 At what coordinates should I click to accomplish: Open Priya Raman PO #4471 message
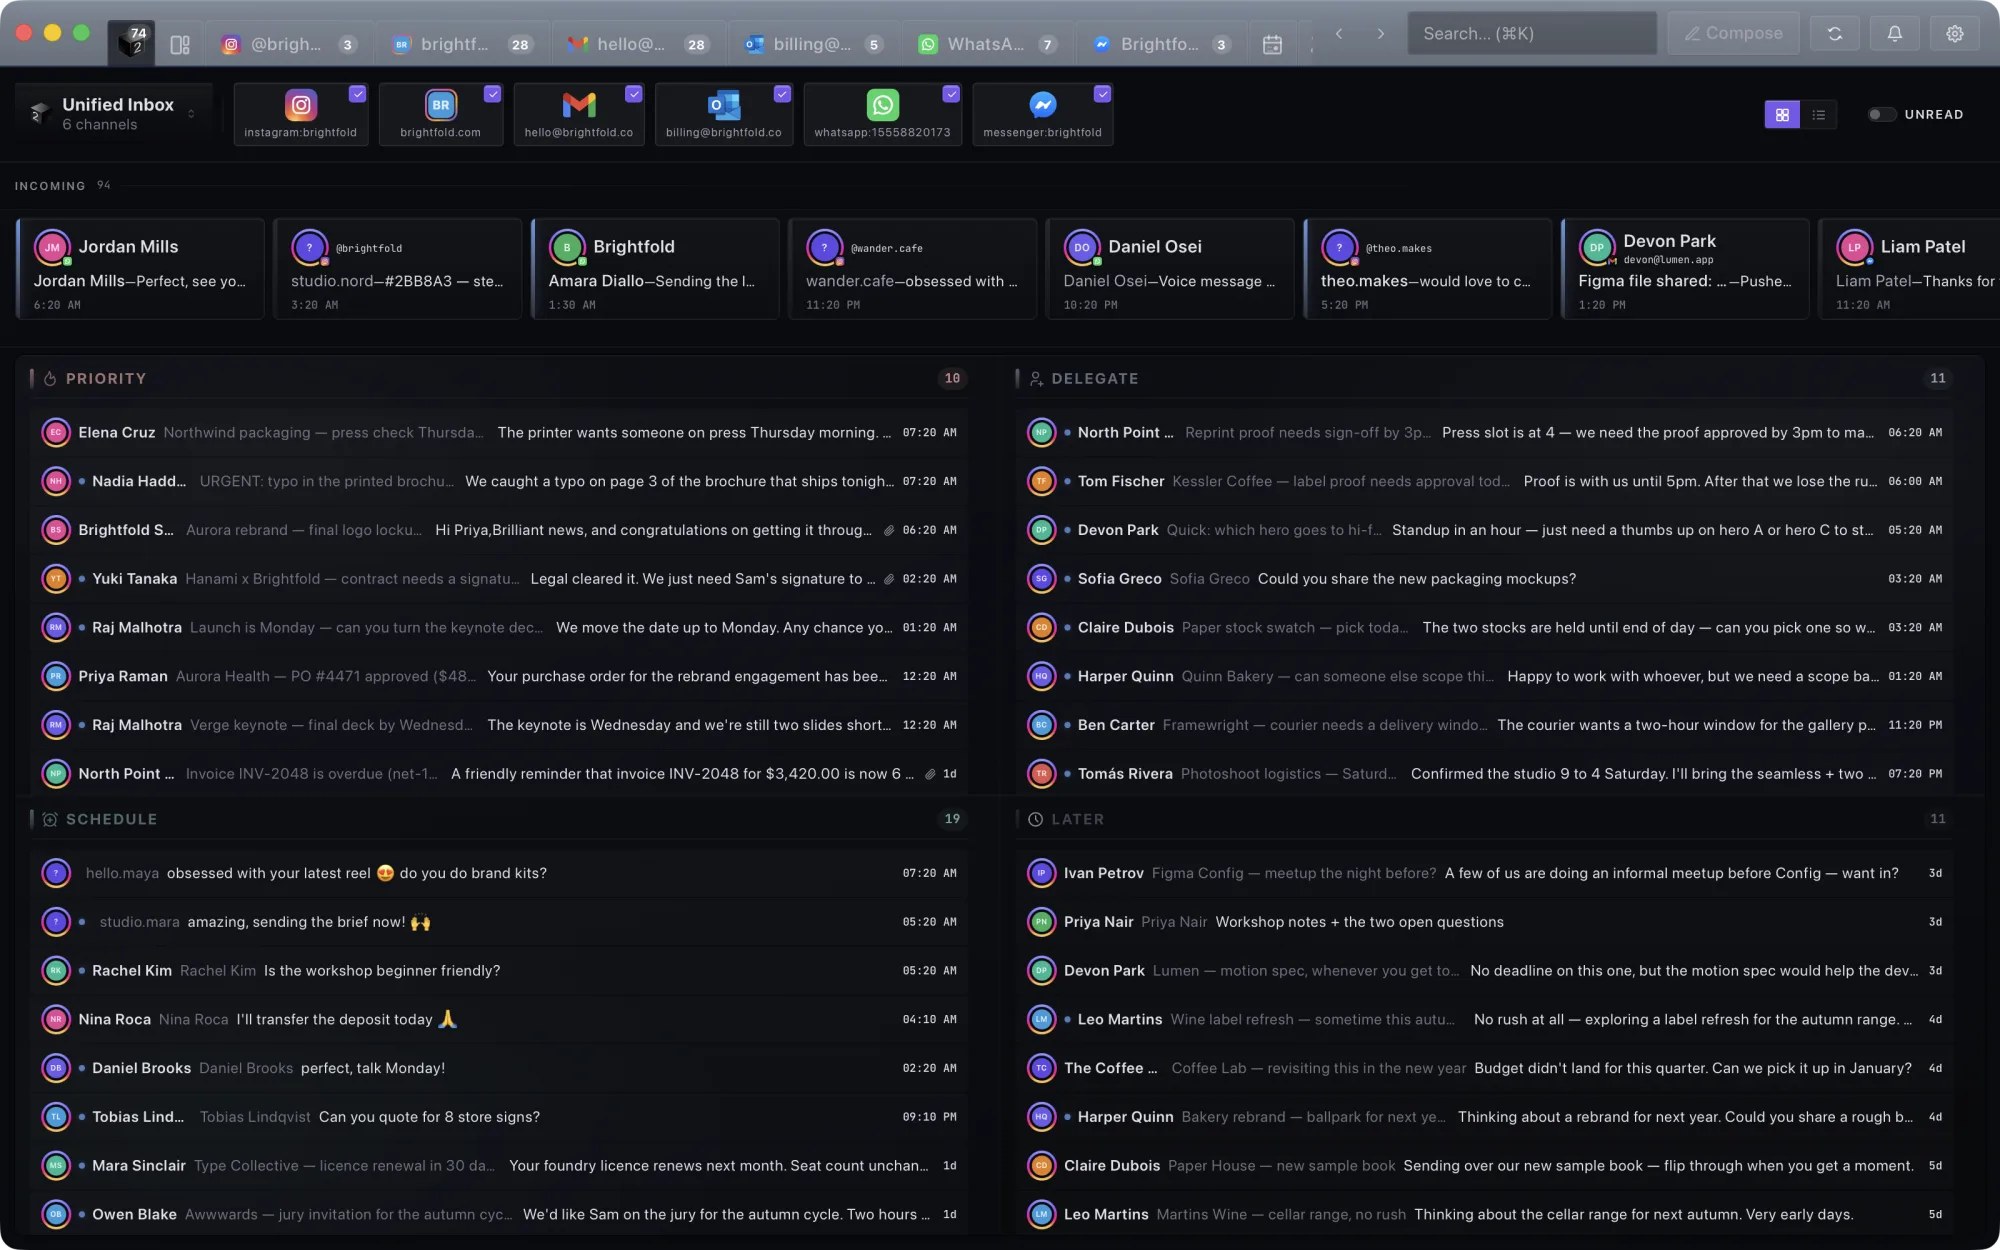(x=499, y=677)
